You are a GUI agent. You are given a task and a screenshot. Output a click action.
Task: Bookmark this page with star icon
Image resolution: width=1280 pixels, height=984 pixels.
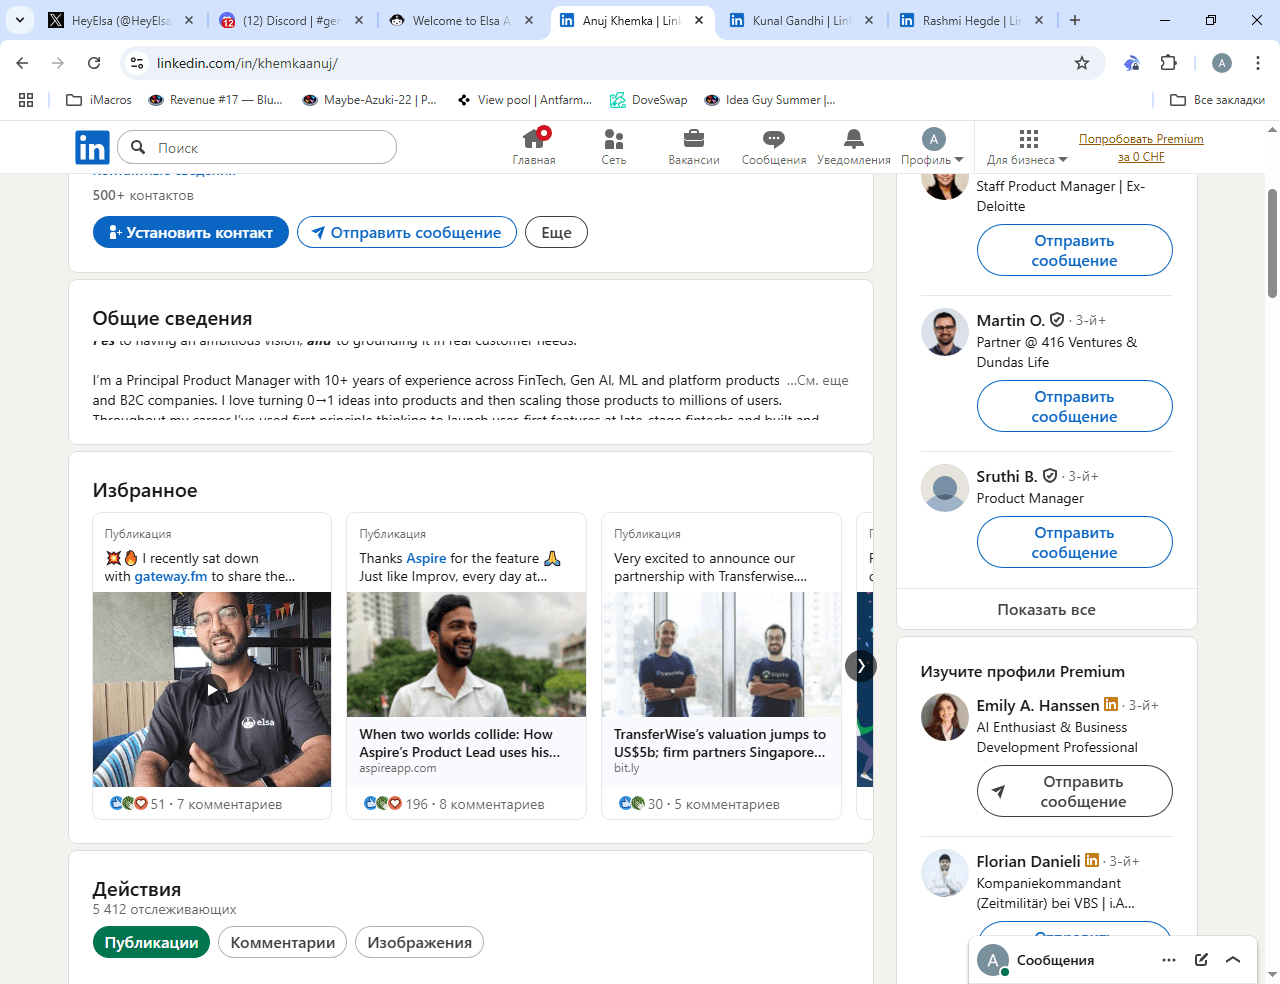coord(1082,63)
